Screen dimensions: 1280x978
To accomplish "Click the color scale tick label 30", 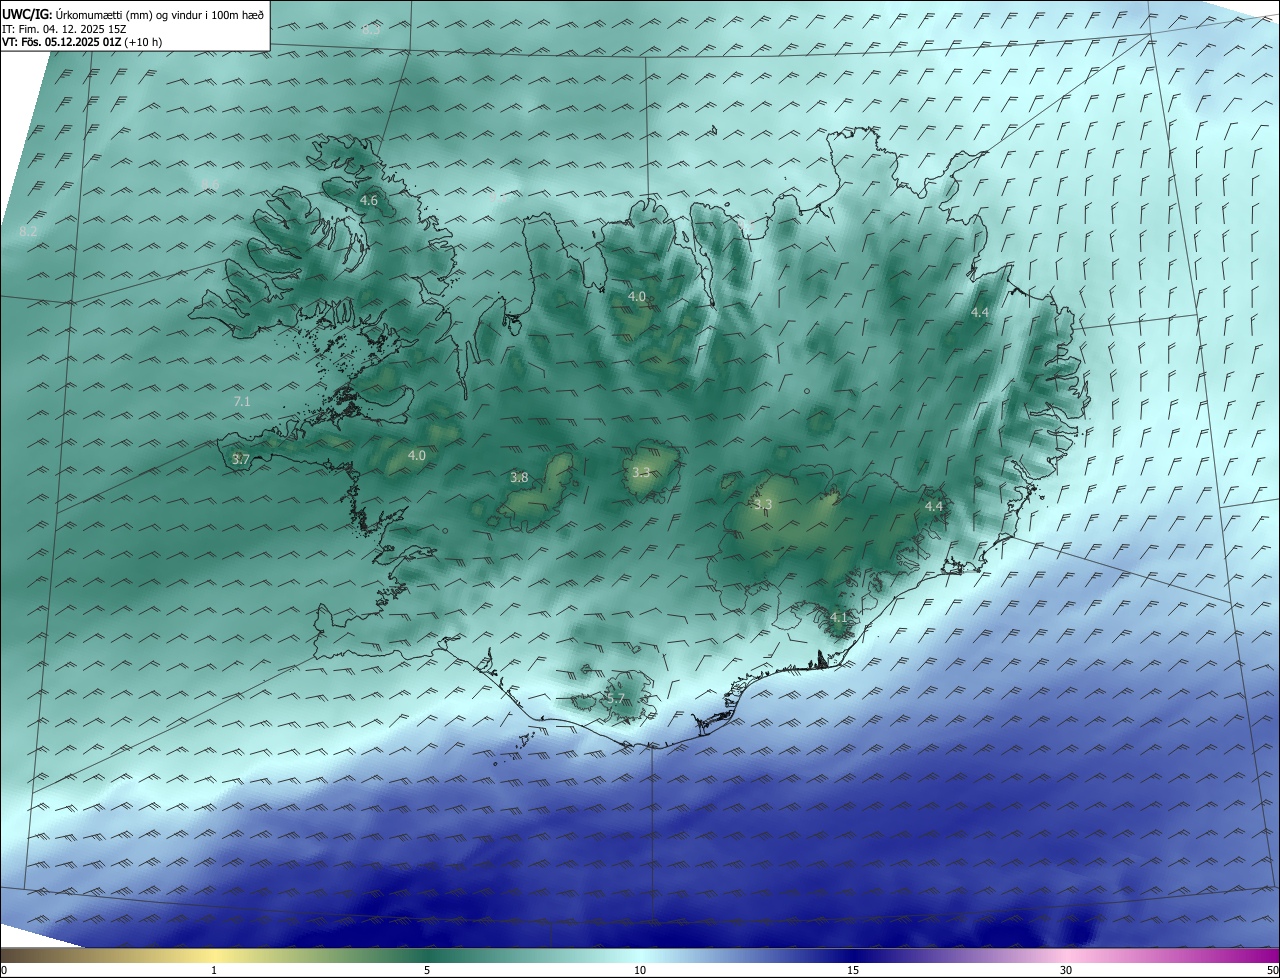I will click(1066, 970).
